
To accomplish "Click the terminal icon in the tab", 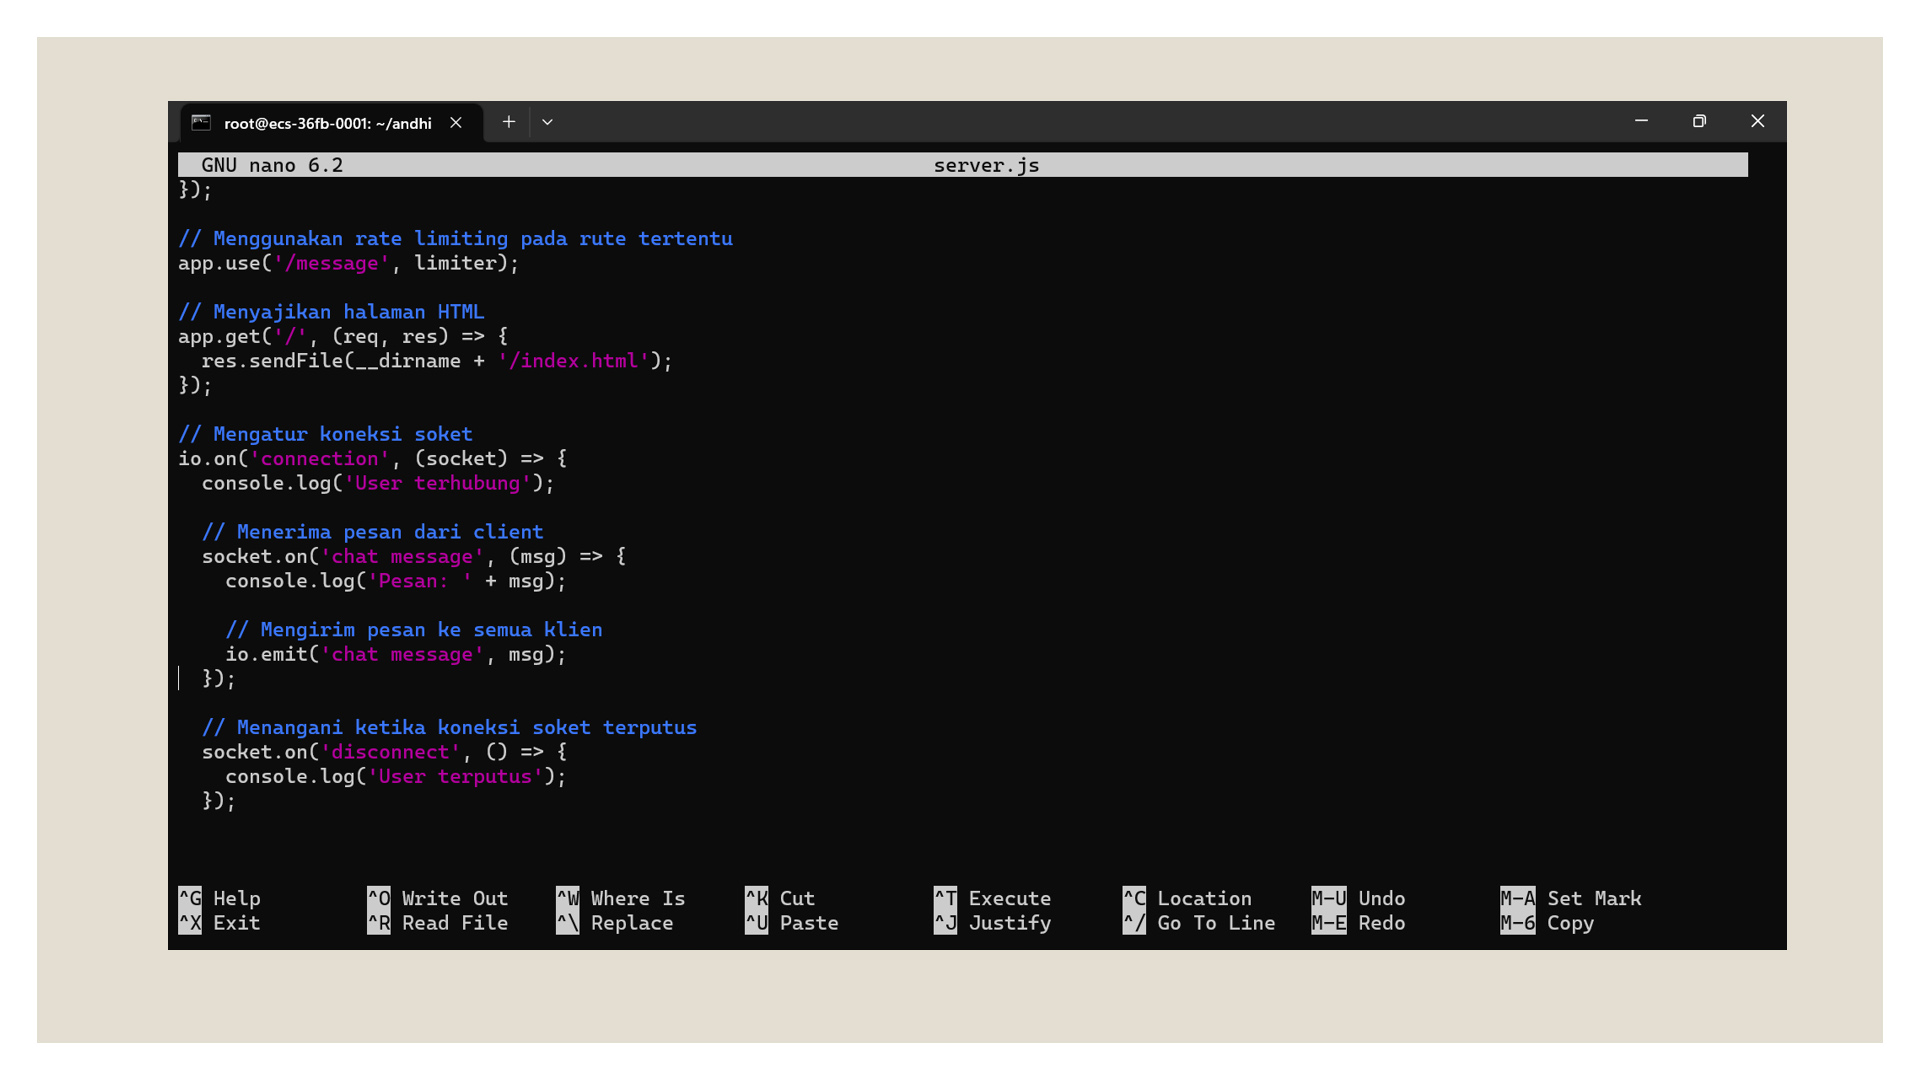I will click(201, 122).
